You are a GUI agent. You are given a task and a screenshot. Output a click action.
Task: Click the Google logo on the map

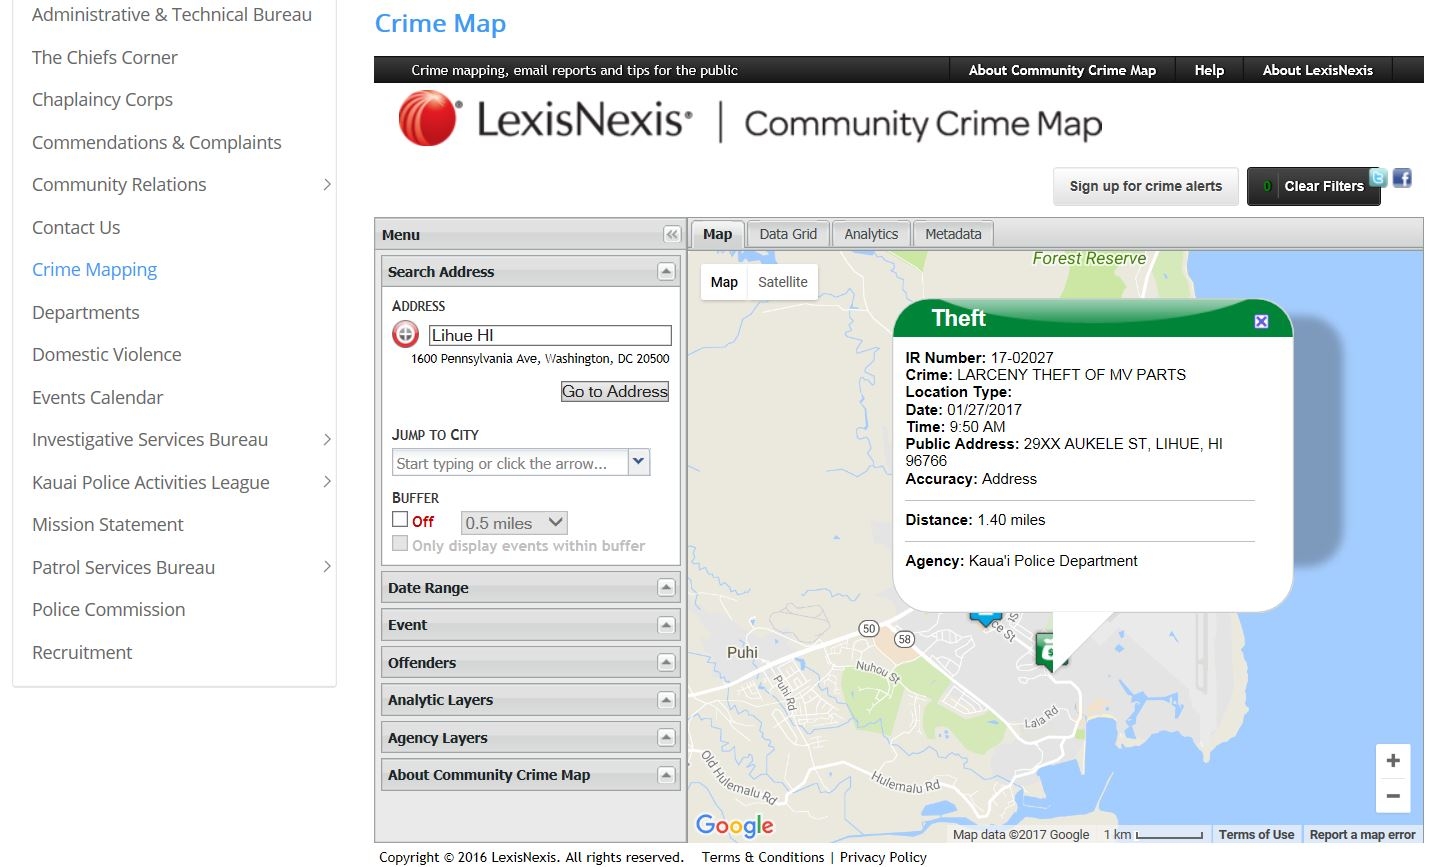tap(733, 825)
